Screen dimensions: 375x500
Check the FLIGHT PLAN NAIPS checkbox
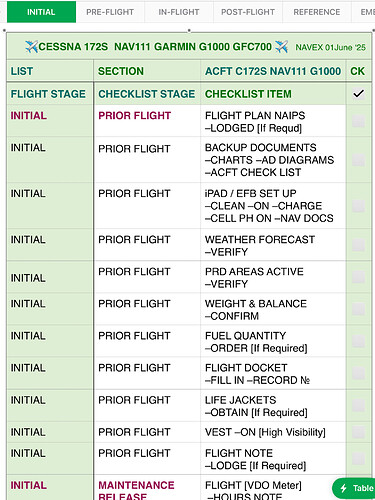[x=358, y=121]
